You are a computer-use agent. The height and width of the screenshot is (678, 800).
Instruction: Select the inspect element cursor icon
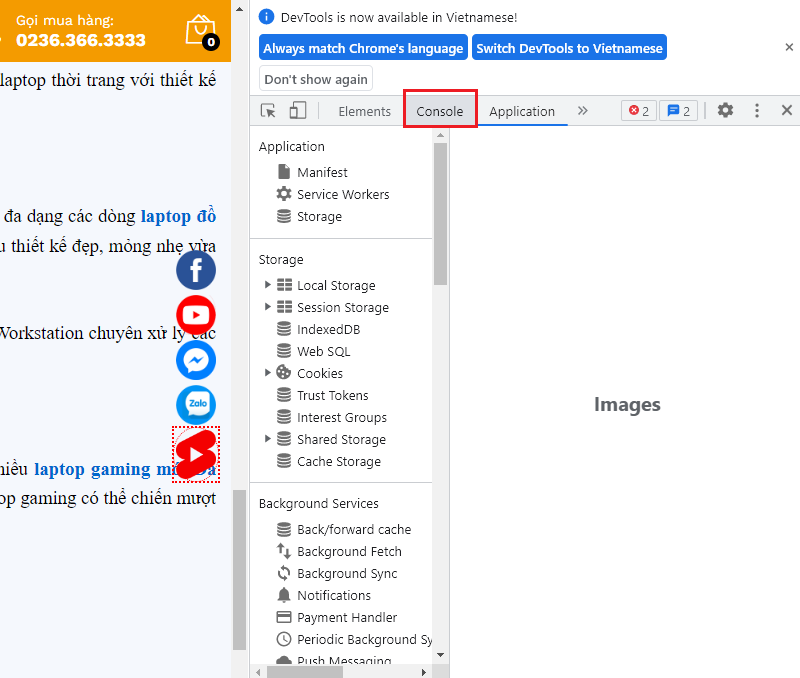[268, 110]
